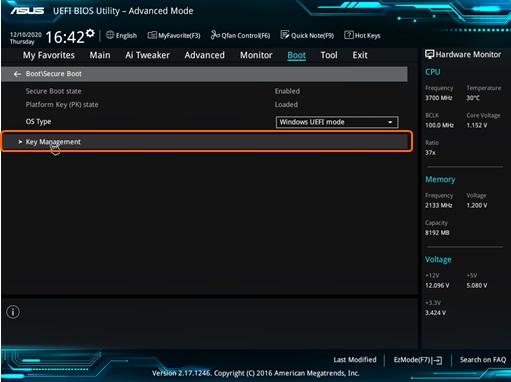Click the Hardware Monitor screen icon
511x382 pixels.
pos(429,54)
